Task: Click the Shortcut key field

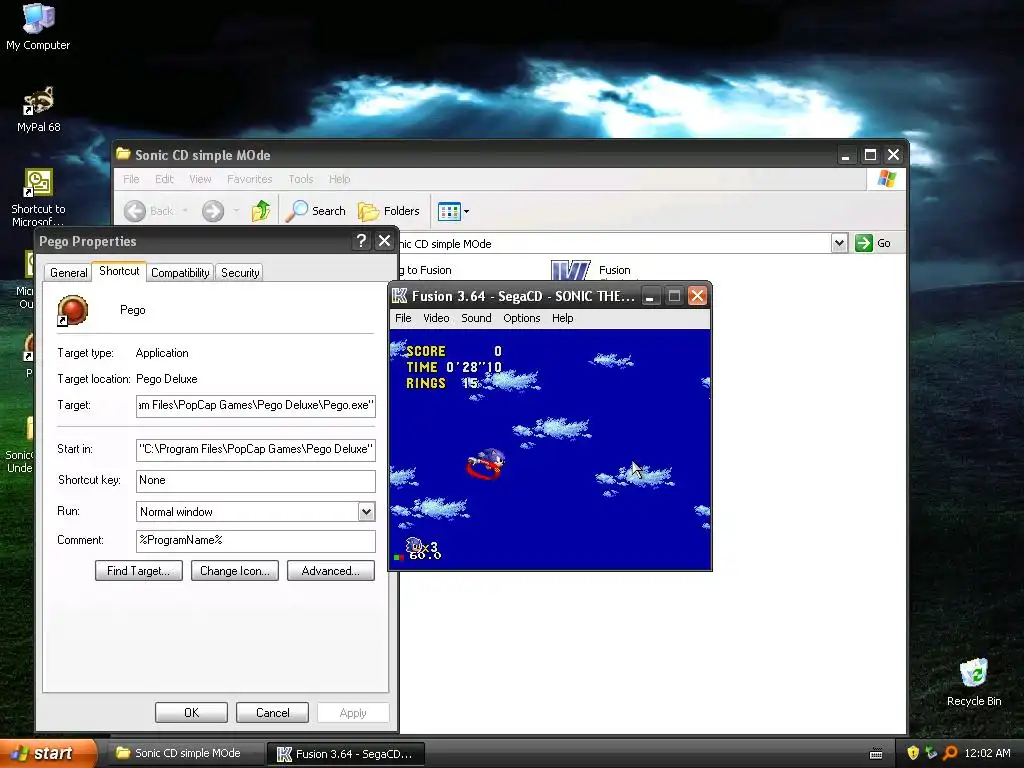Action: 255,481
